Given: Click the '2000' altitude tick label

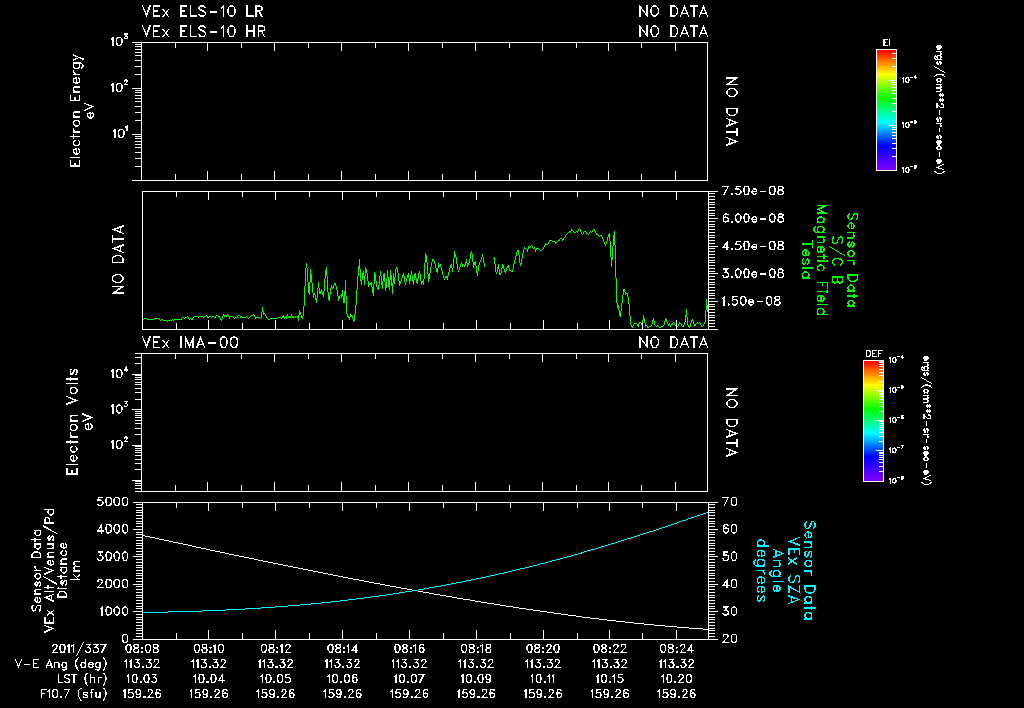Looking at the screenshot, I should tap(112, 584).
